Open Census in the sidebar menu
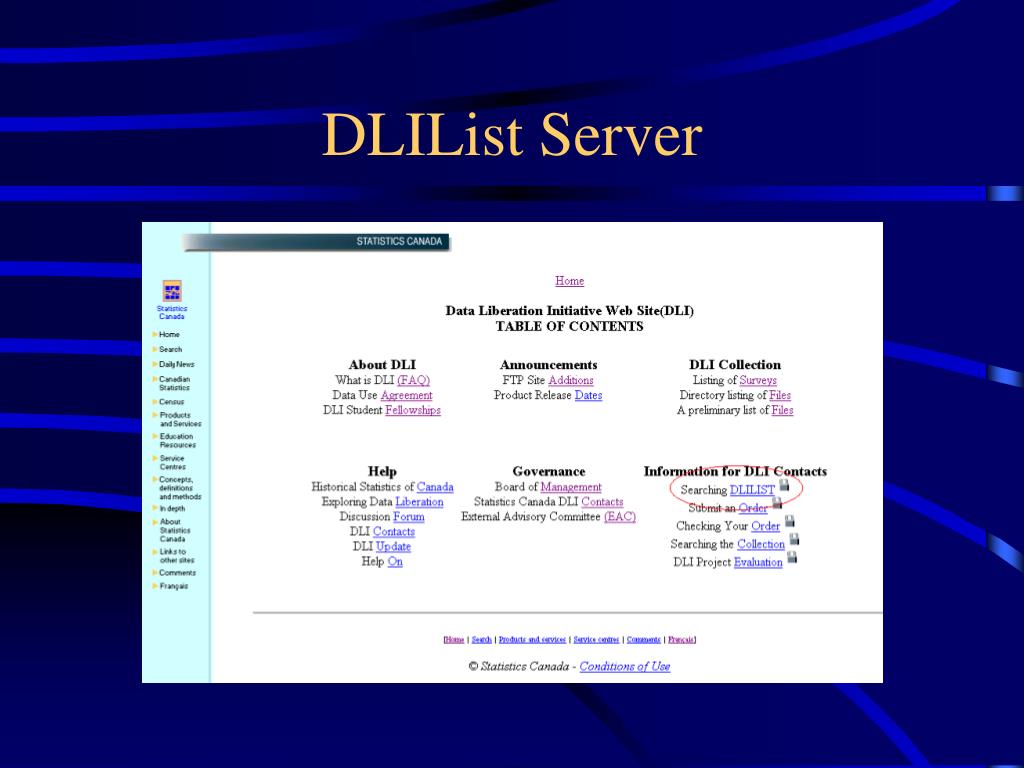Image resolution: width=1024 pixels, height=768 pixels. (x=172, y=402)
